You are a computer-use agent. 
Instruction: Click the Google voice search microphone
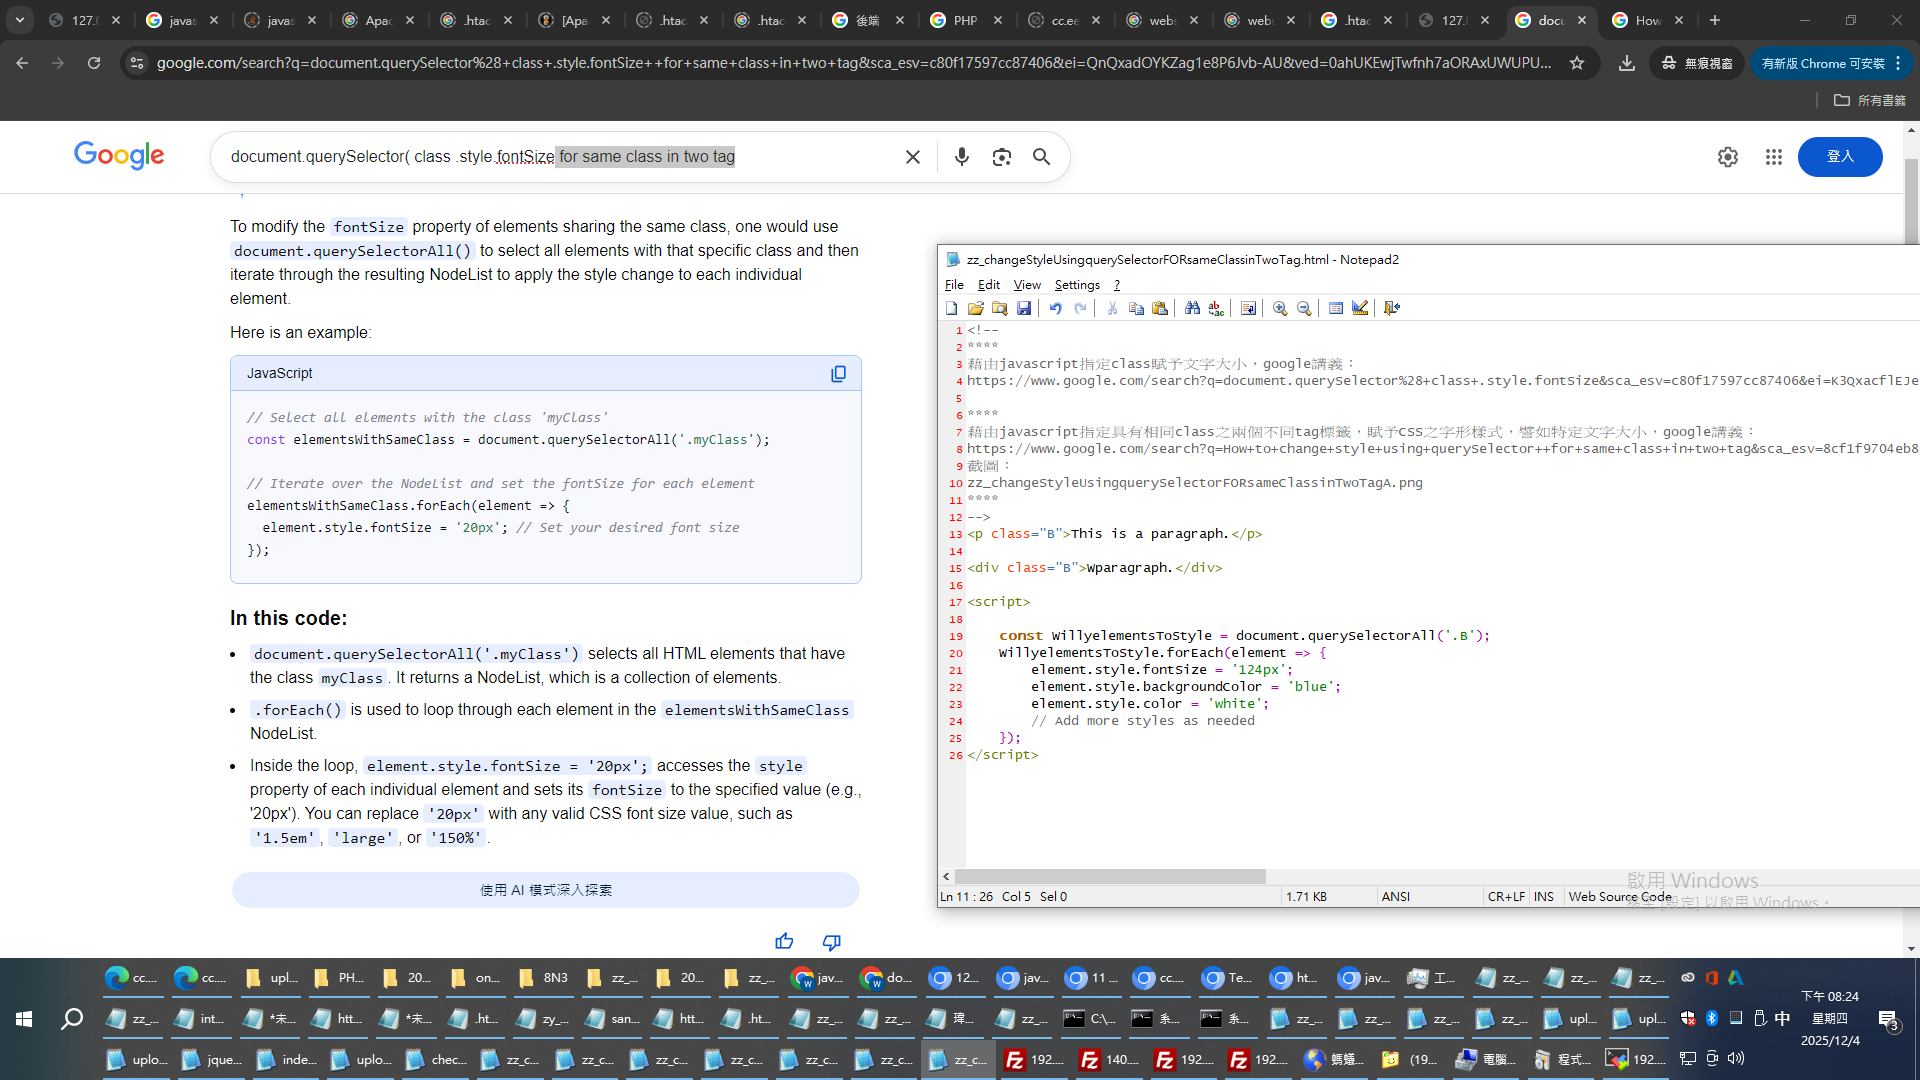point(962,157)
